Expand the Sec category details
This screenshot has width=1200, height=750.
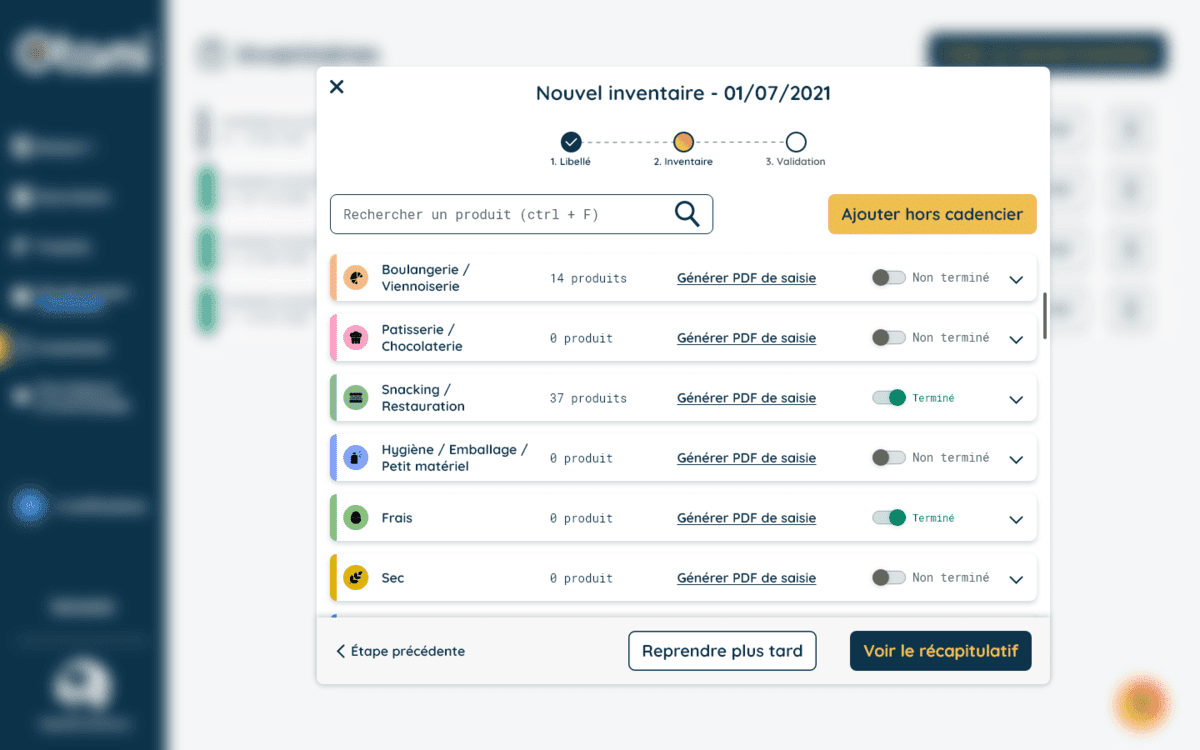[x=1016, y=579]
